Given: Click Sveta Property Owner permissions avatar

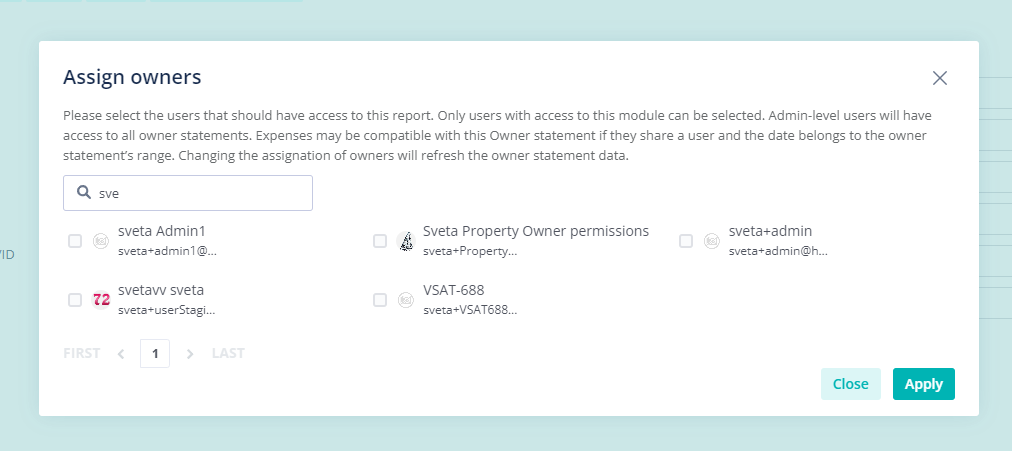Looking at the screenshot, I should [406, 241].
